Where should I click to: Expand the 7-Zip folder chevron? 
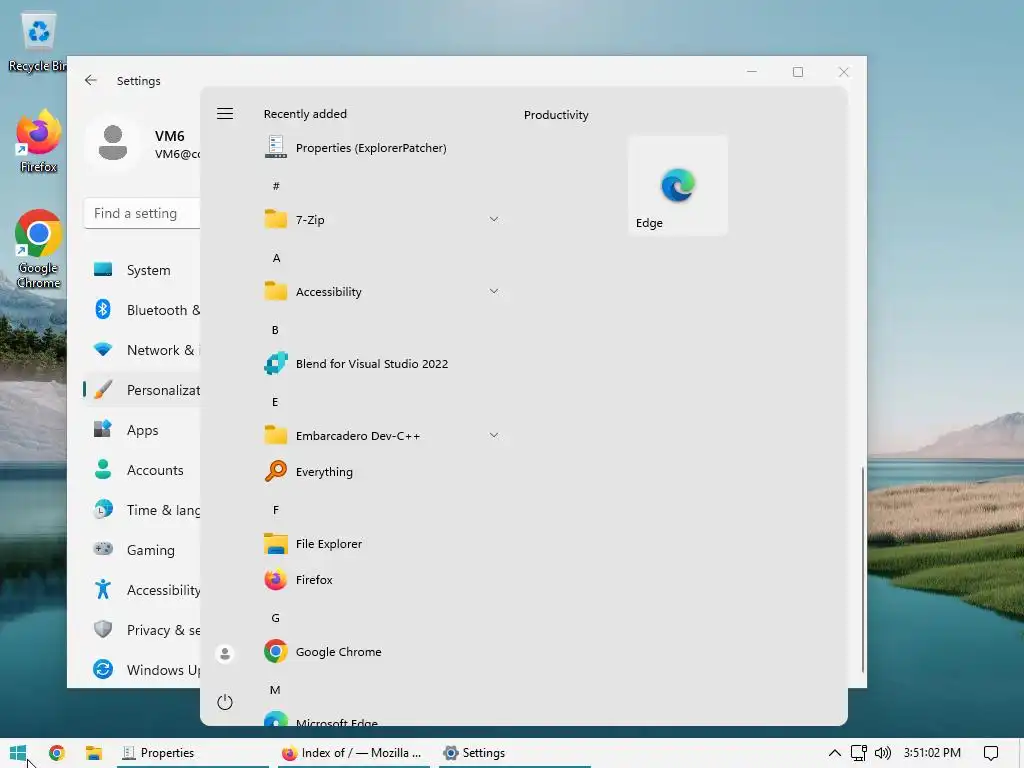point(494,219)
